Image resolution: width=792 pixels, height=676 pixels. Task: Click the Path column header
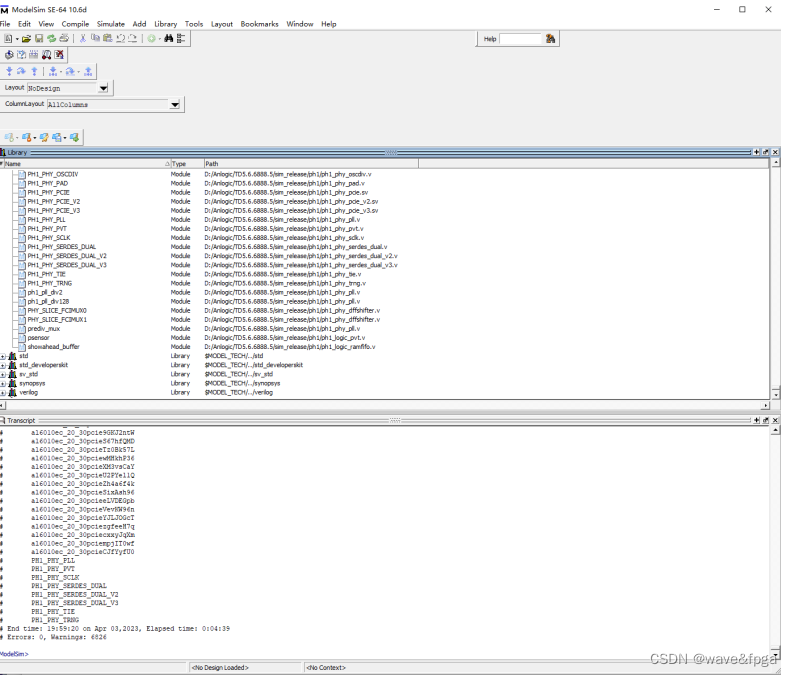311,164
